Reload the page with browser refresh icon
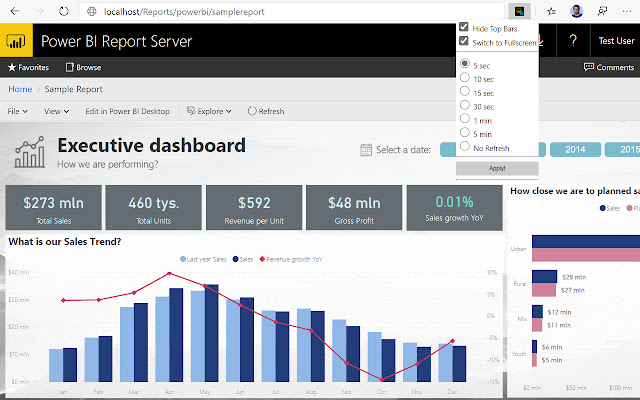The height and width of the screenshot is (400, 640). pyautogui.click(x=63, y=12)
